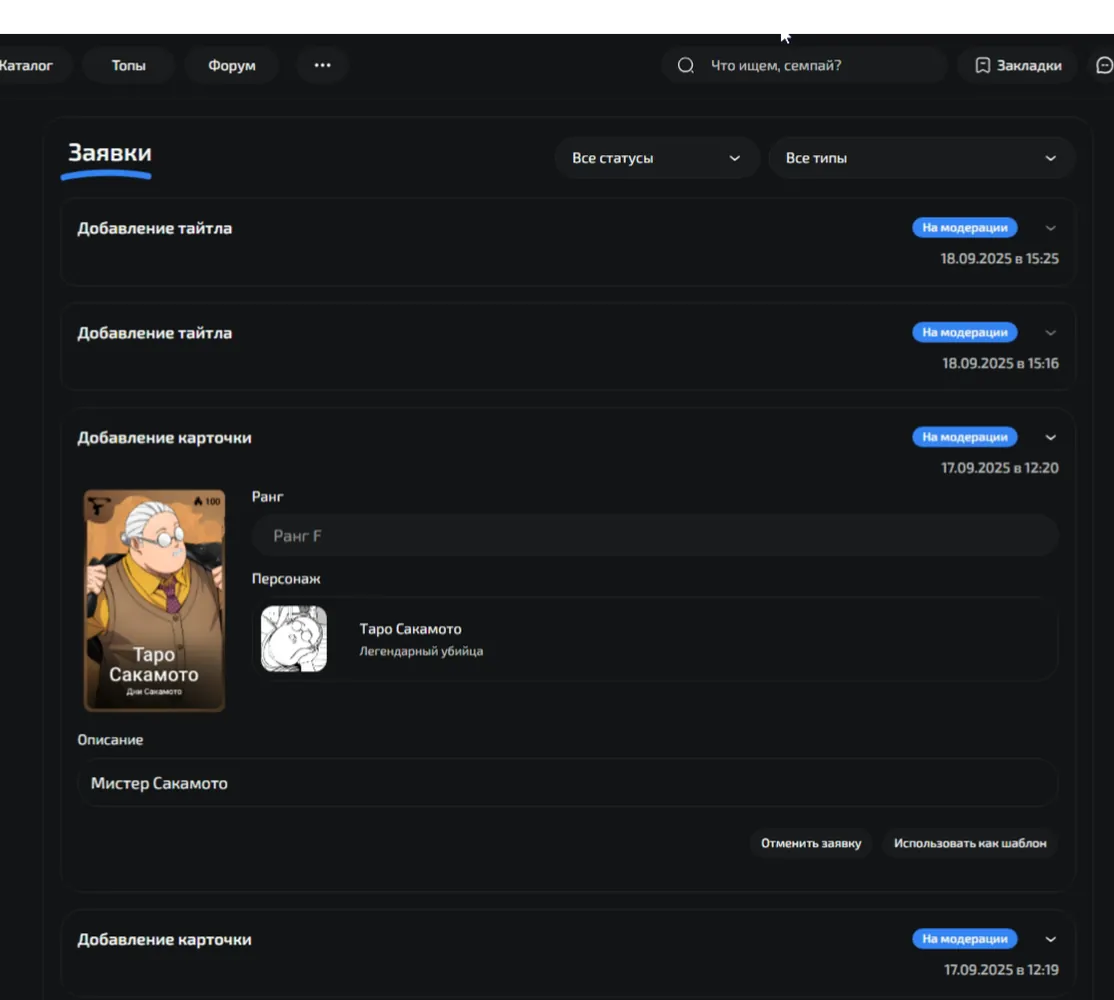Open the Таро Сакамото card image
The height and width of the screenshot is (1000, 1114).
pyautogui.click(x=154, y=600)
